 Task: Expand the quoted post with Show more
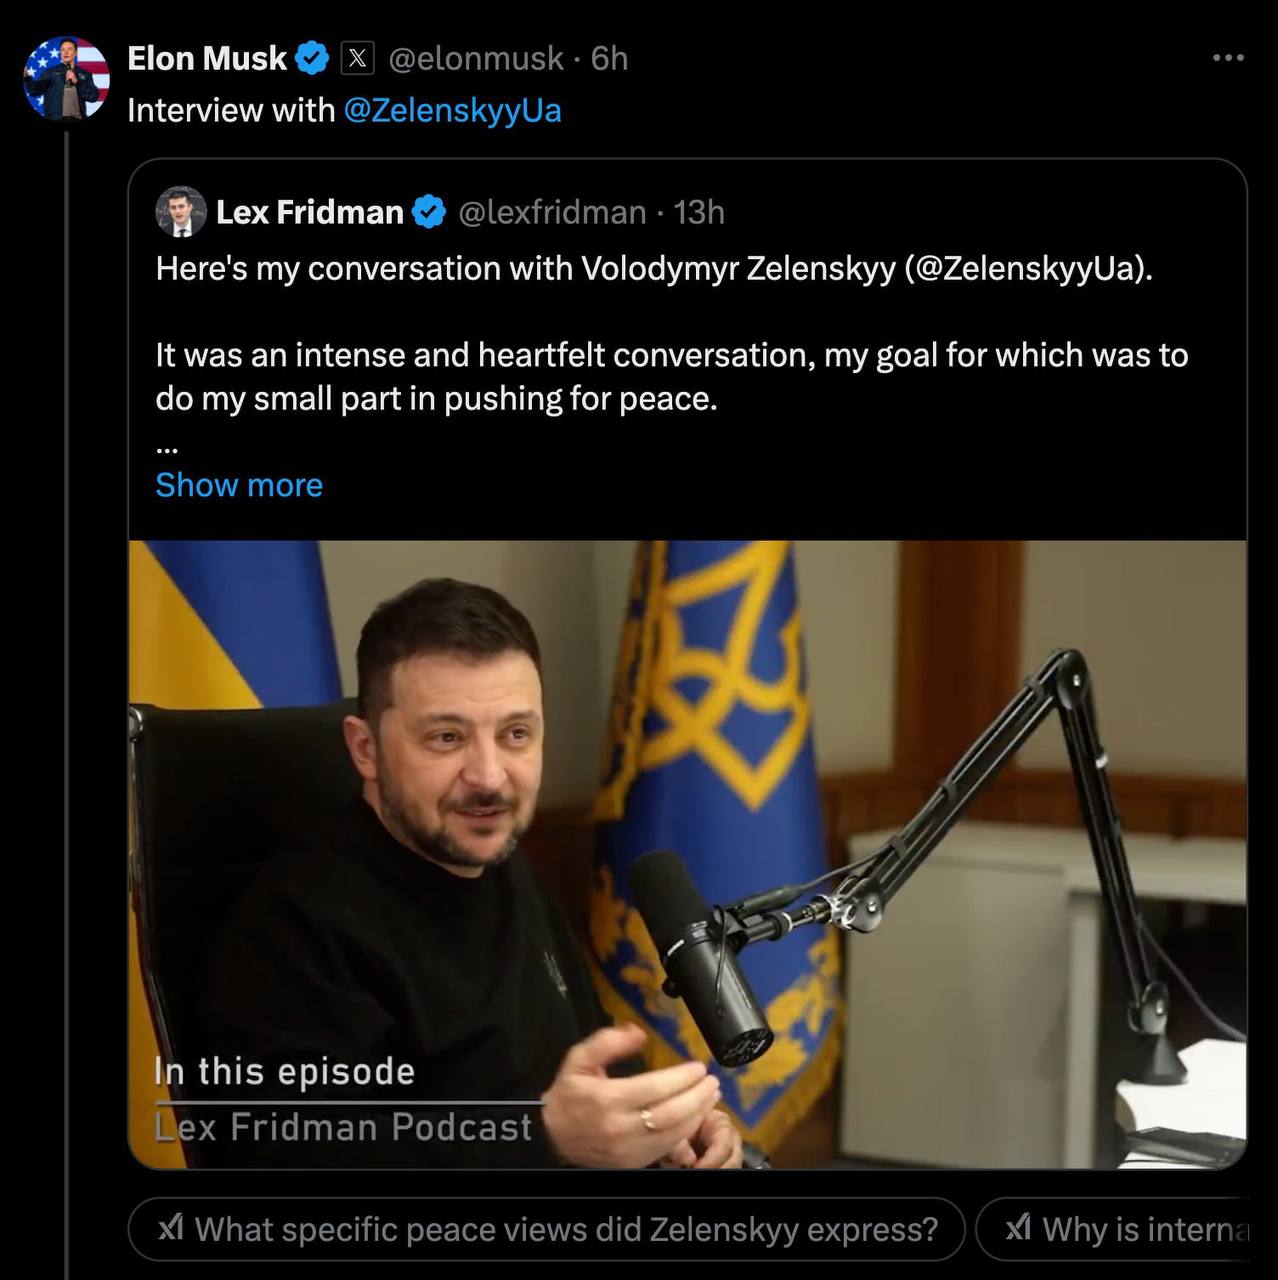[x=239, y=485]
